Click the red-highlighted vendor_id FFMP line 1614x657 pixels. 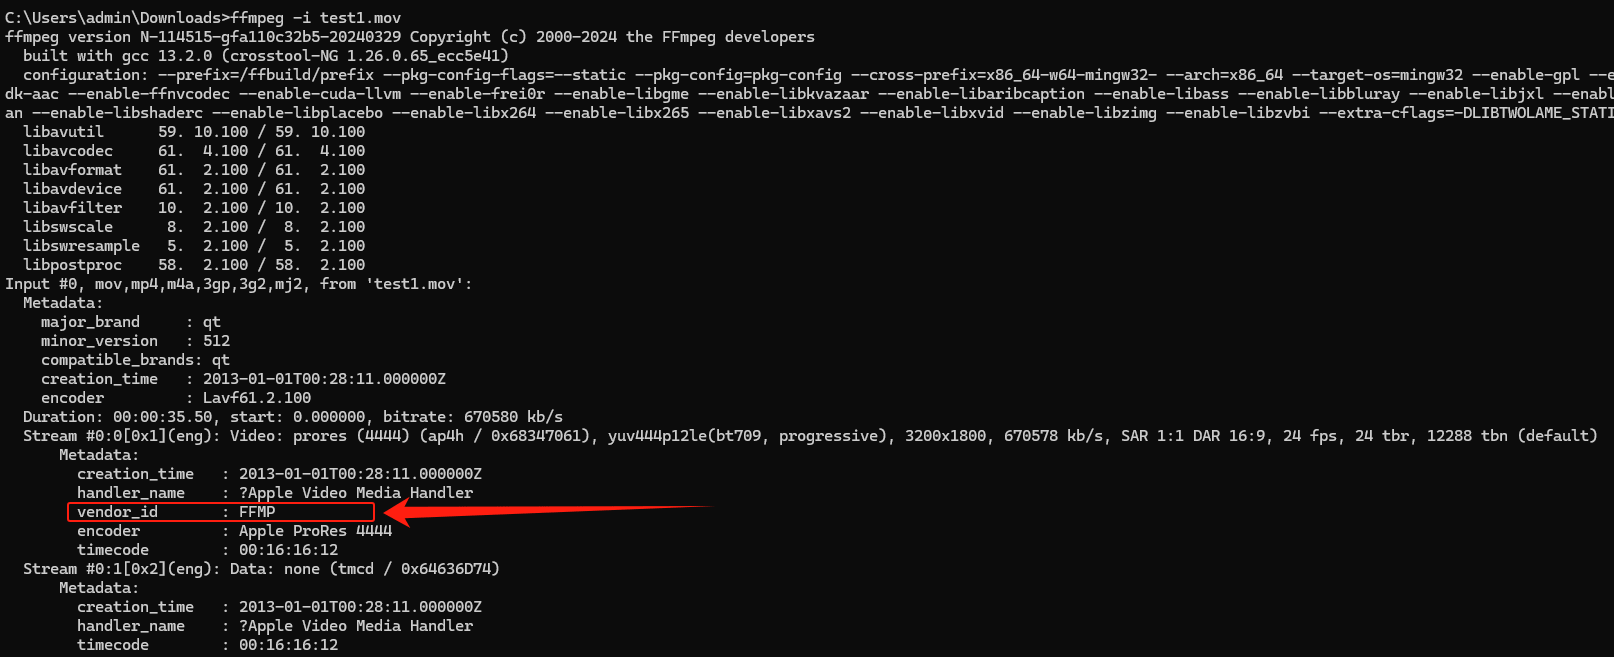220,512
